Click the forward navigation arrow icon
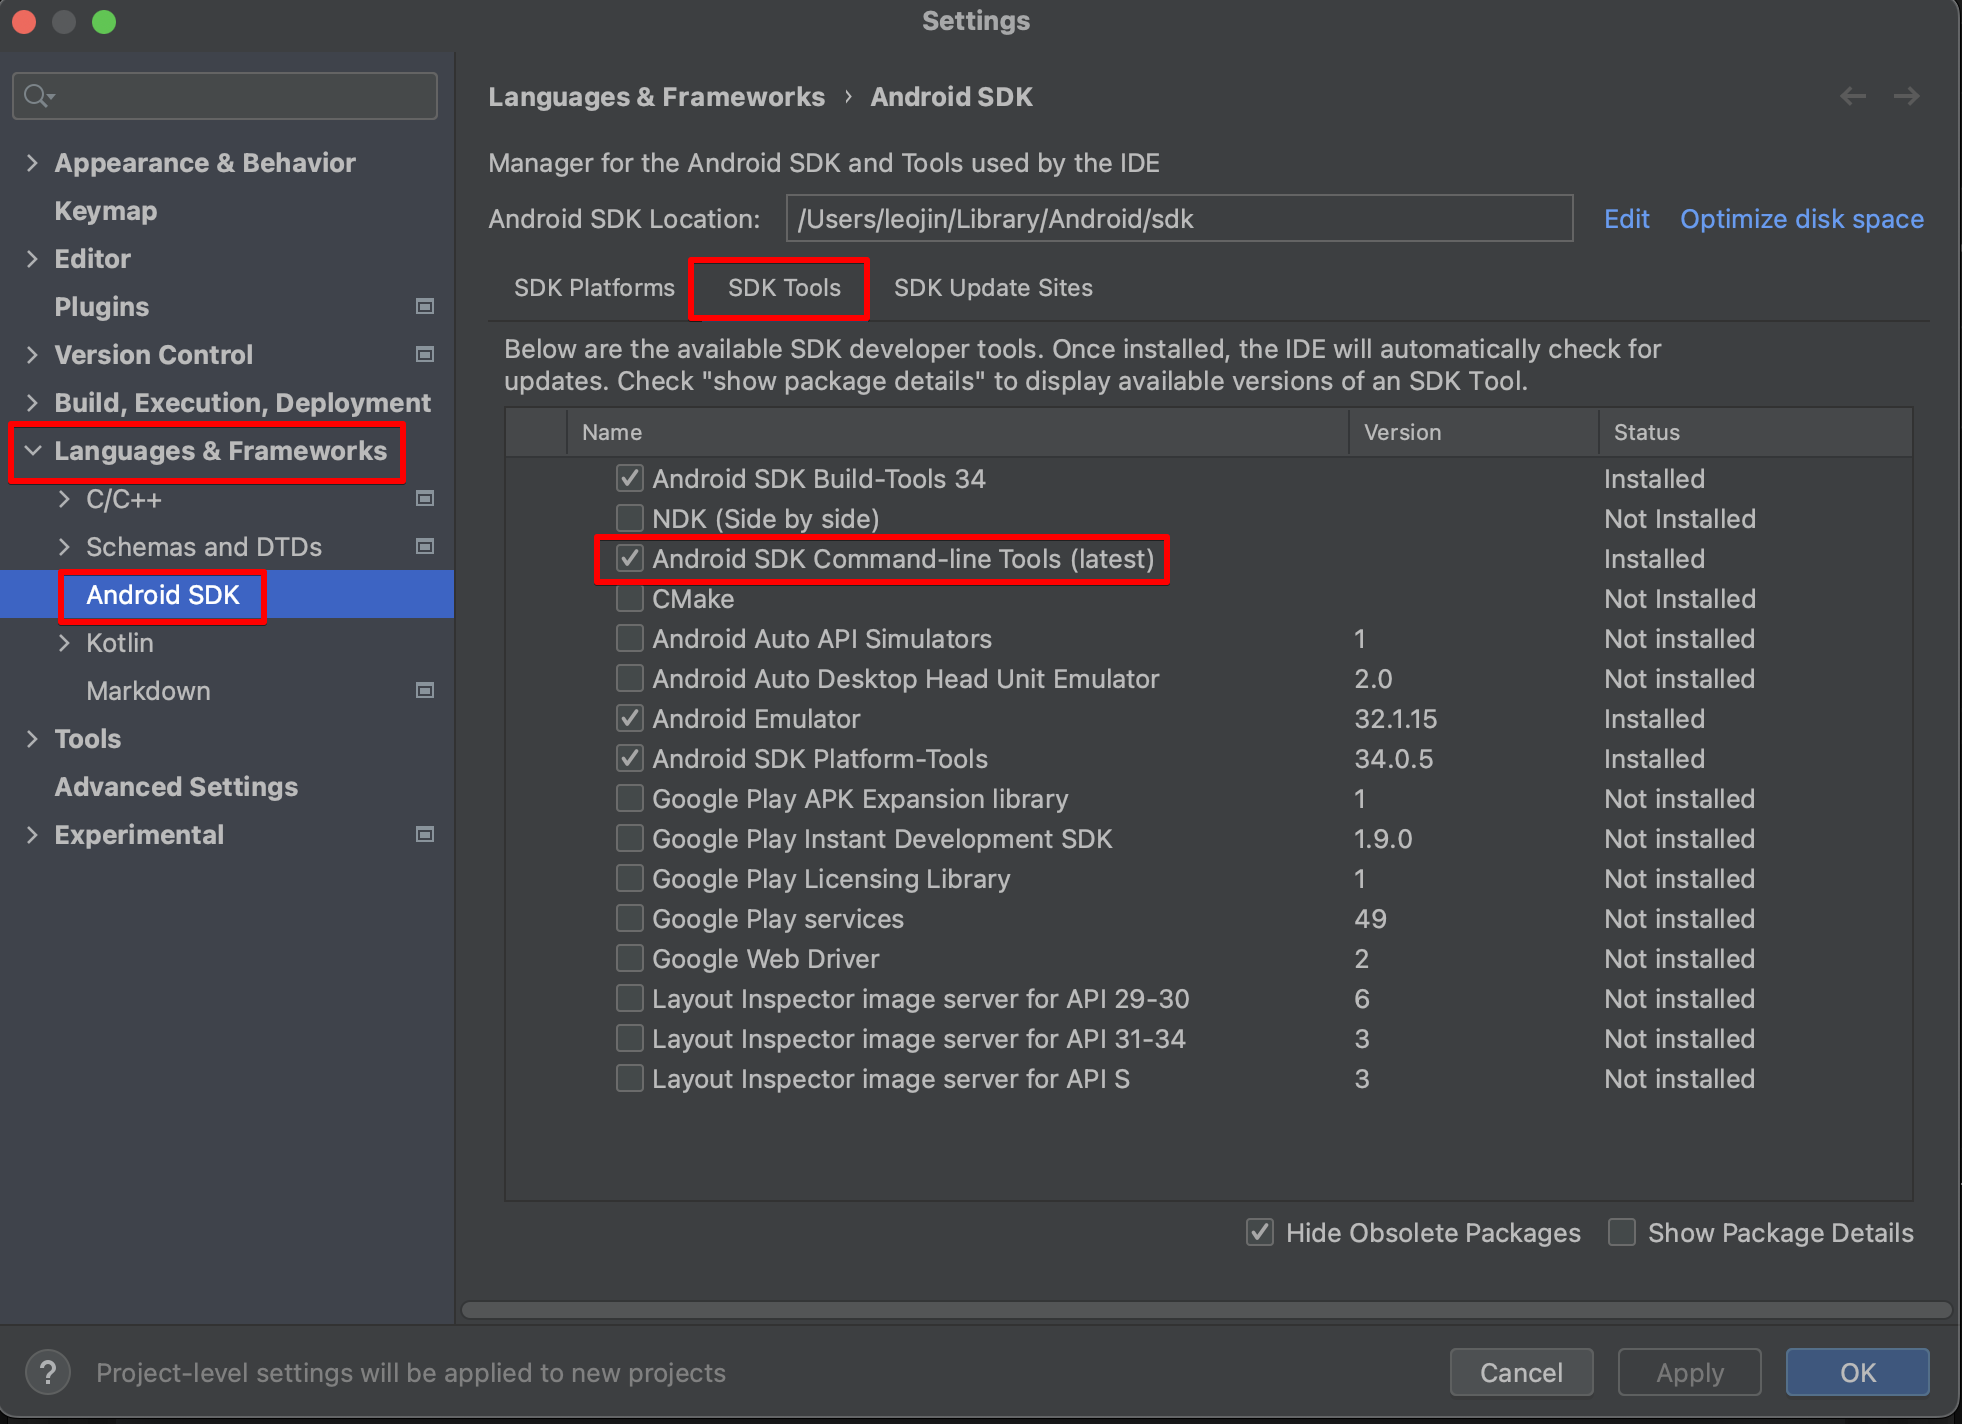The image size is (1962, 1424). (1907, 96)
